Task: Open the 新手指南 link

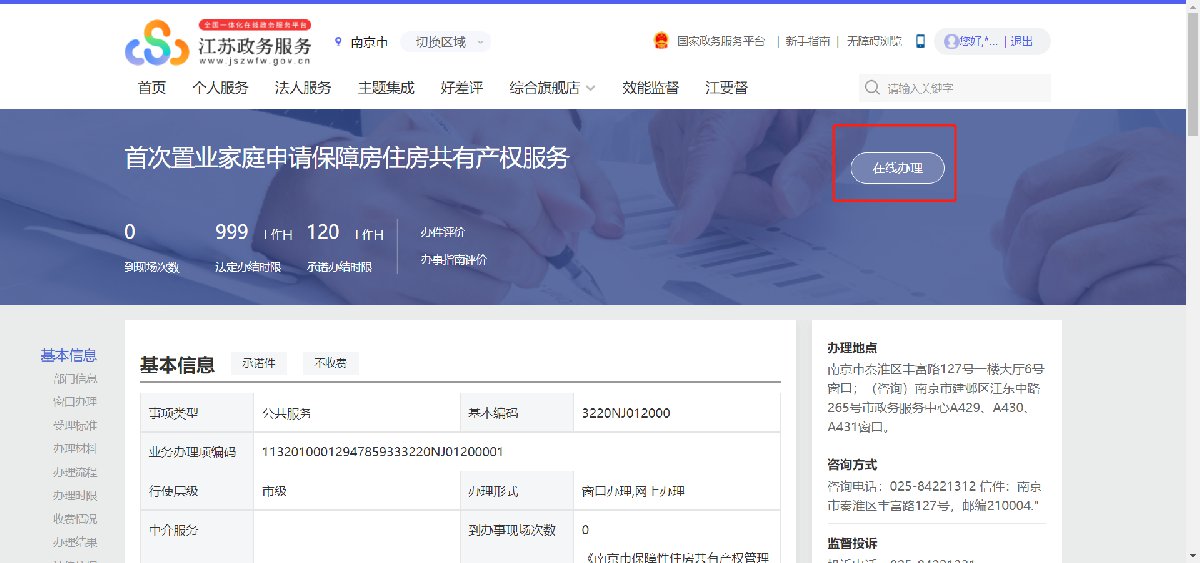Action: (x=806, y=41)
